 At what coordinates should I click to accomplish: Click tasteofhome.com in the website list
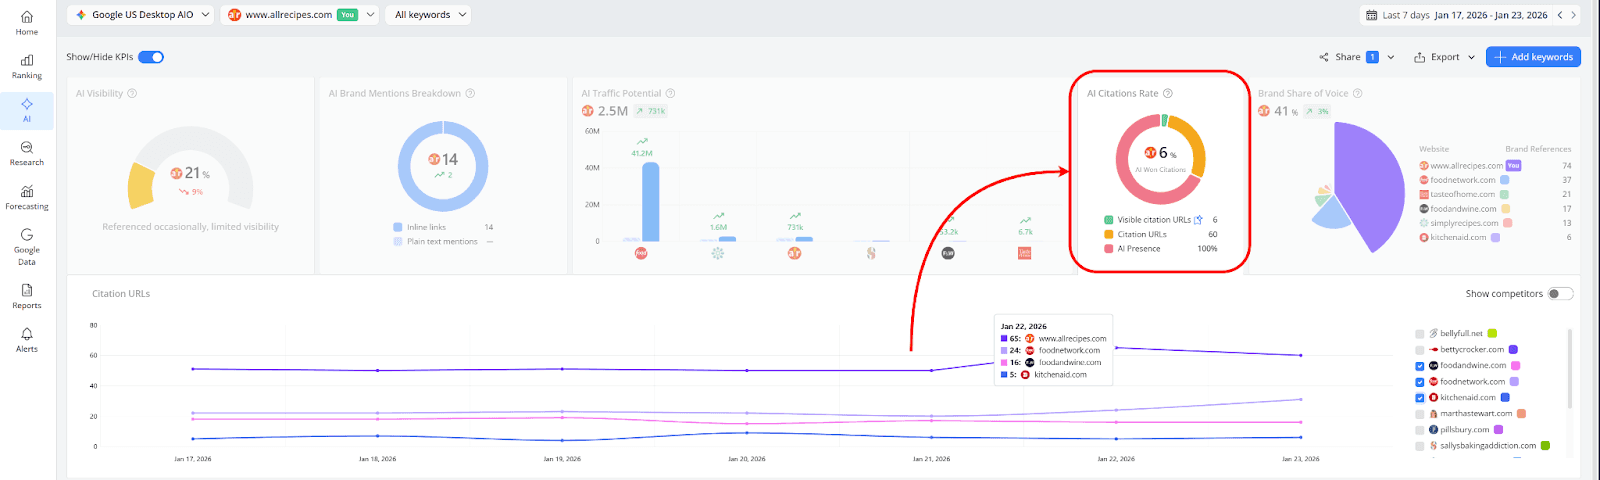(x=1462, y=195)
